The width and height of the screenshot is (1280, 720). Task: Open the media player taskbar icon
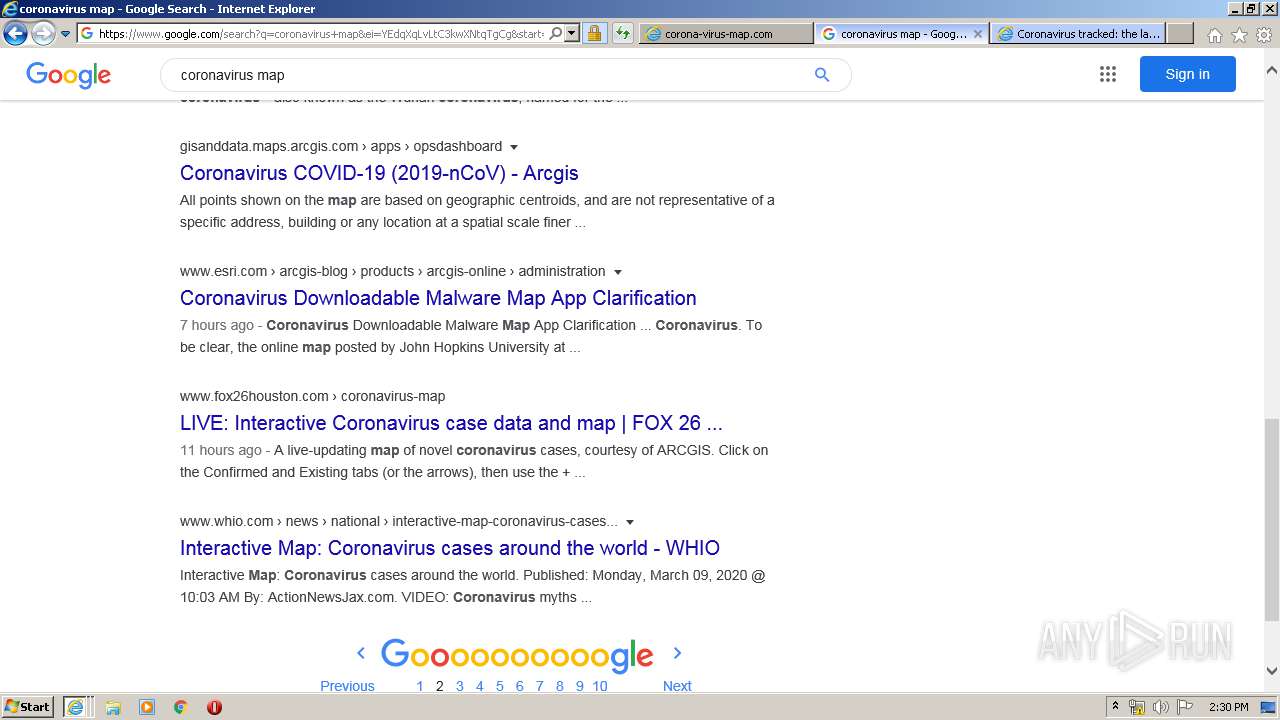(x=147, y=707)
